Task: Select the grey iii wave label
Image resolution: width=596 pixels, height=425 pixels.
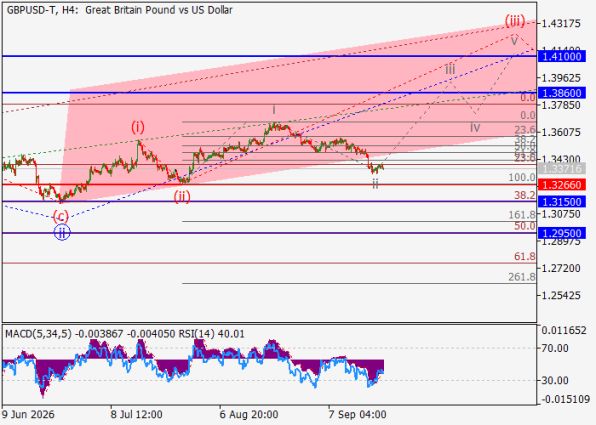Action: (450, 70)
